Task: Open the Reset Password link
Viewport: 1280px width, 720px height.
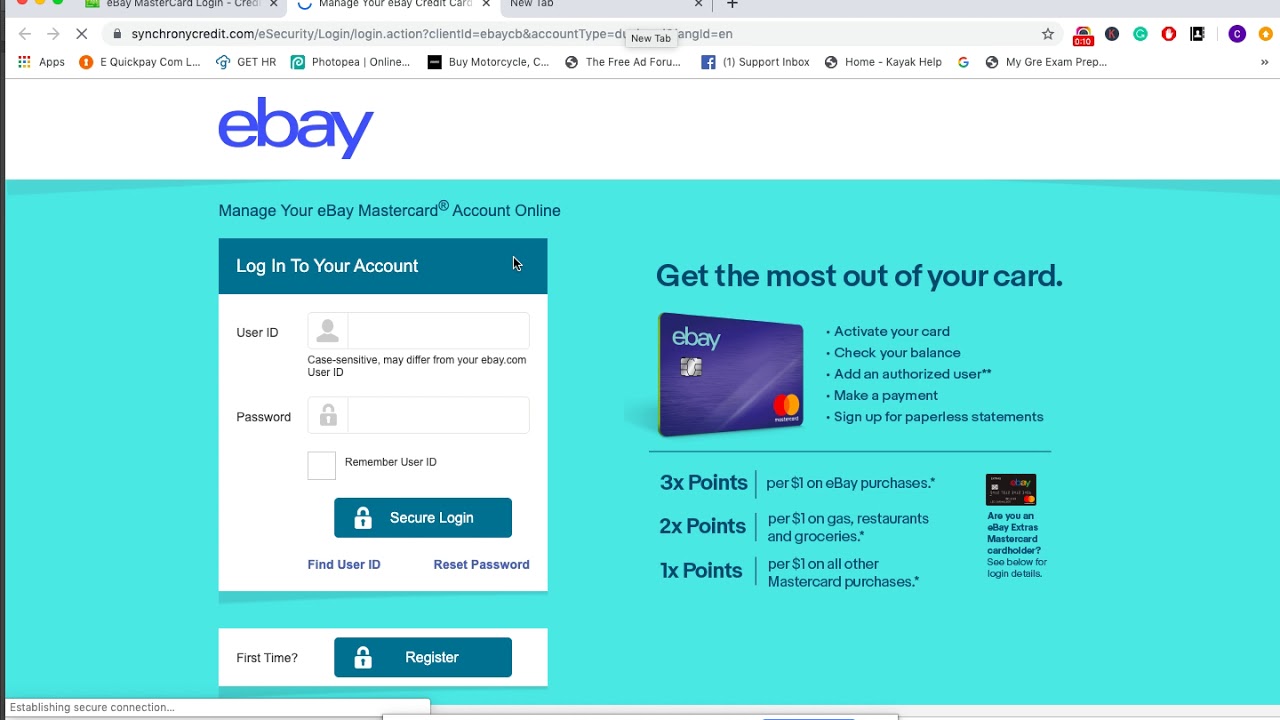Action: click(x=481, y=565)
